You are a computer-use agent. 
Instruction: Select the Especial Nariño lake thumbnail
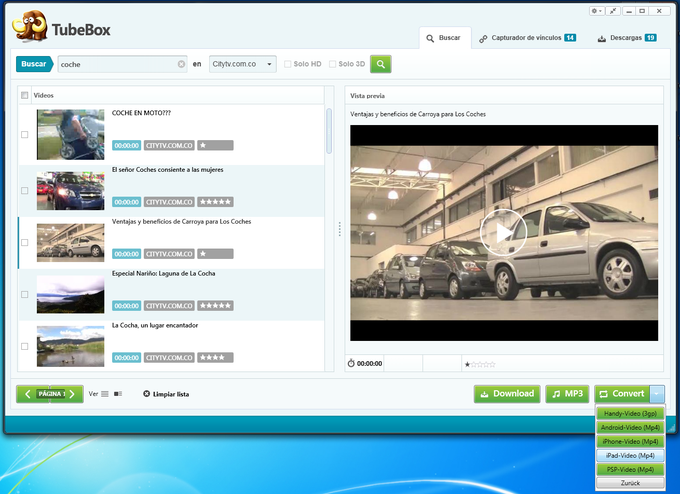pyautogui.click(x=71, y=294)
